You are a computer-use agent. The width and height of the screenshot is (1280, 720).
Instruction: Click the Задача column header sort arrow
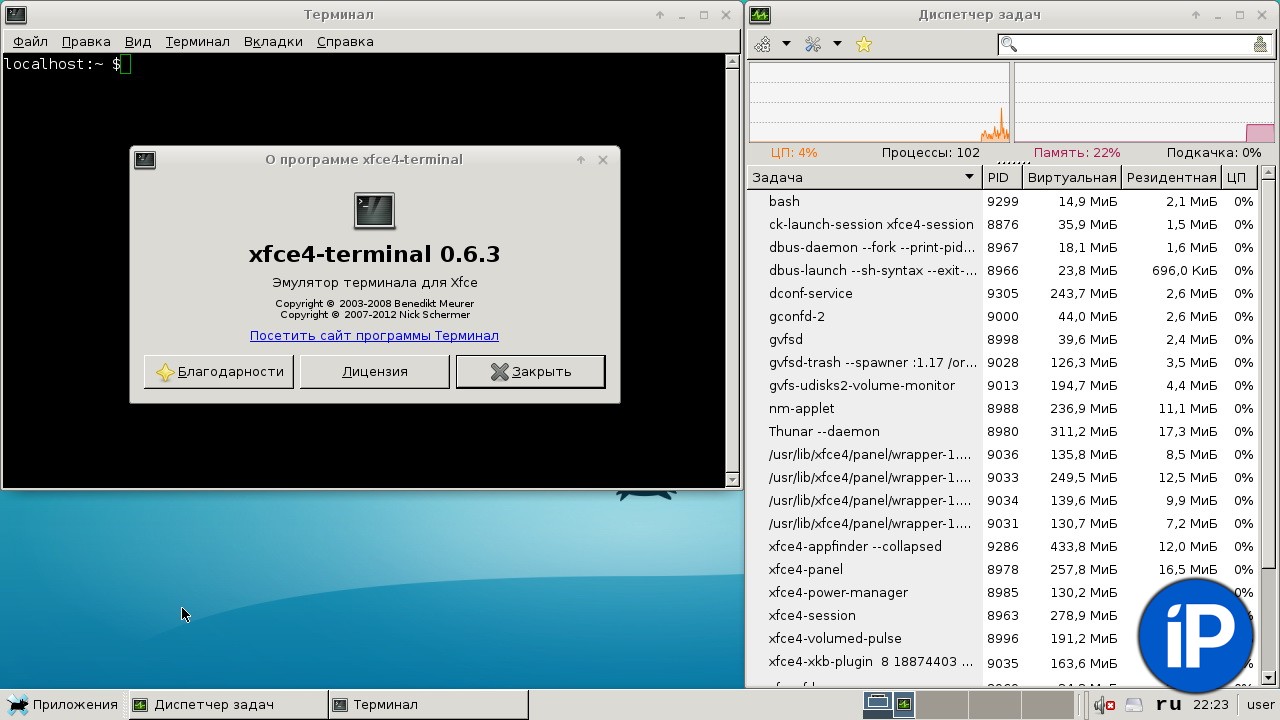(968, 177)
